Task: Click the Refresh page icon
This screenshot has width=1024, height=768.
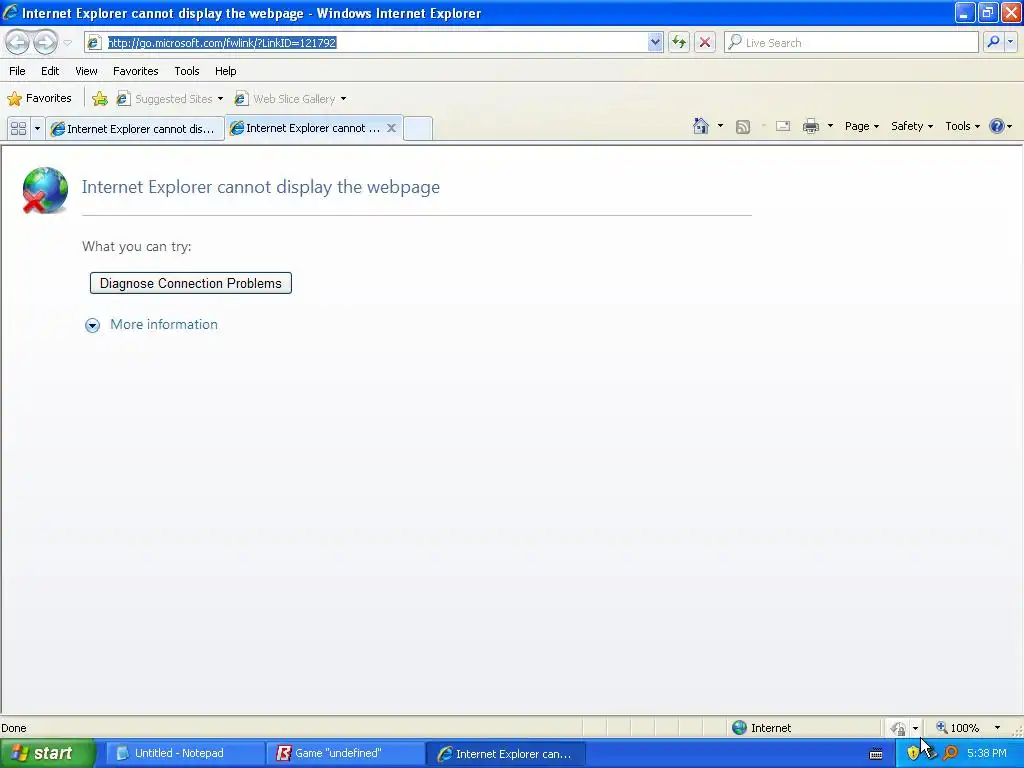Action: (679, 42)
